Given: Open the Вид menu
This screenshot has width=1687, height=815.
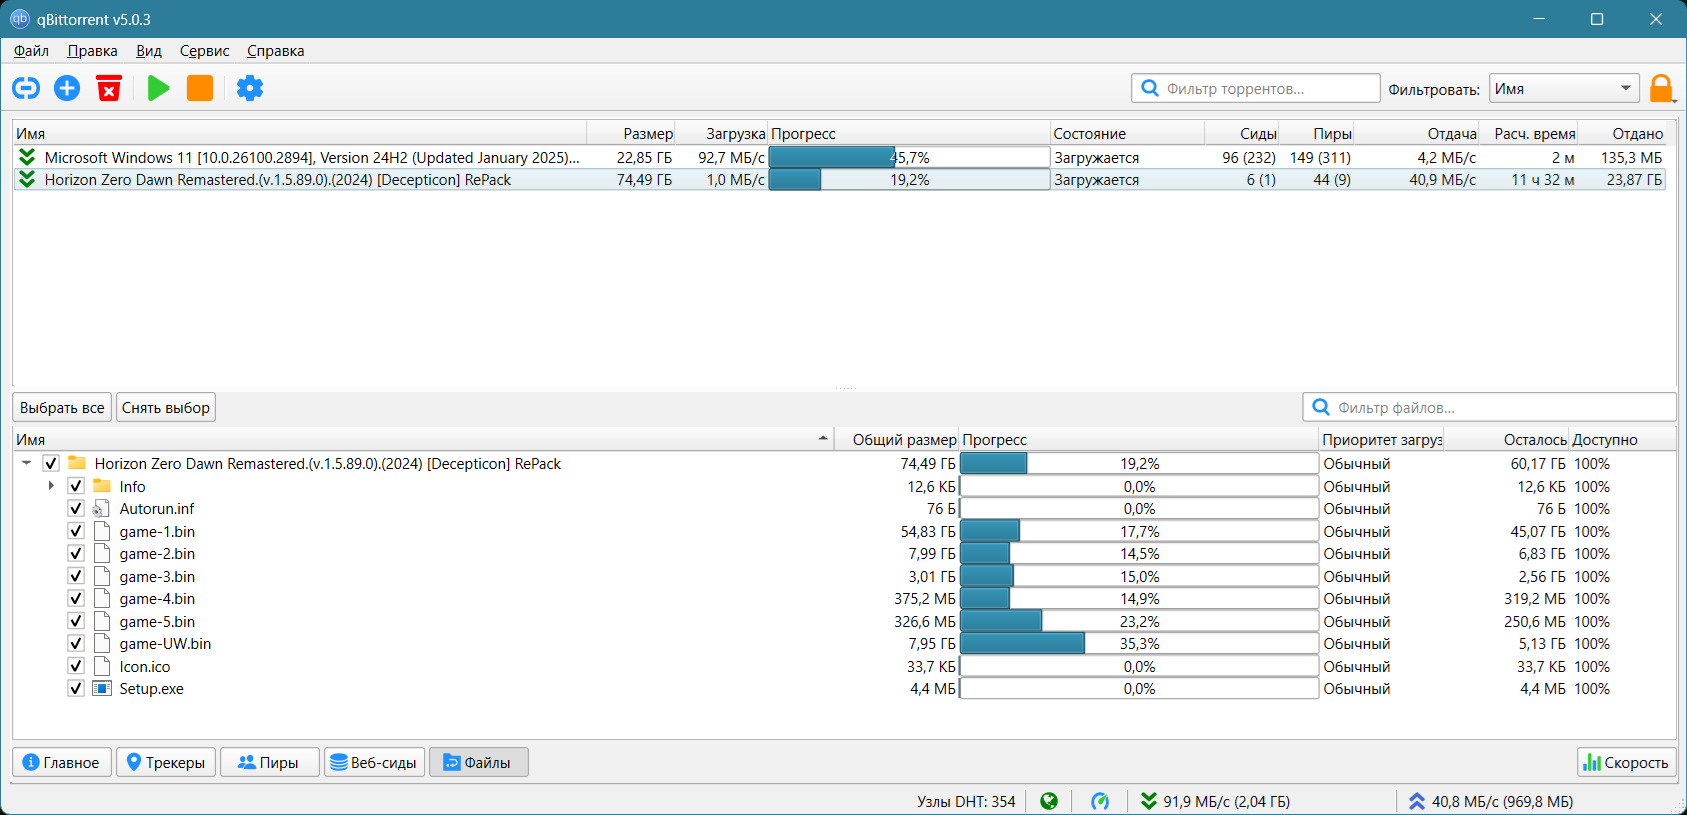Looking at the screenshot, I should pos(149,51).
